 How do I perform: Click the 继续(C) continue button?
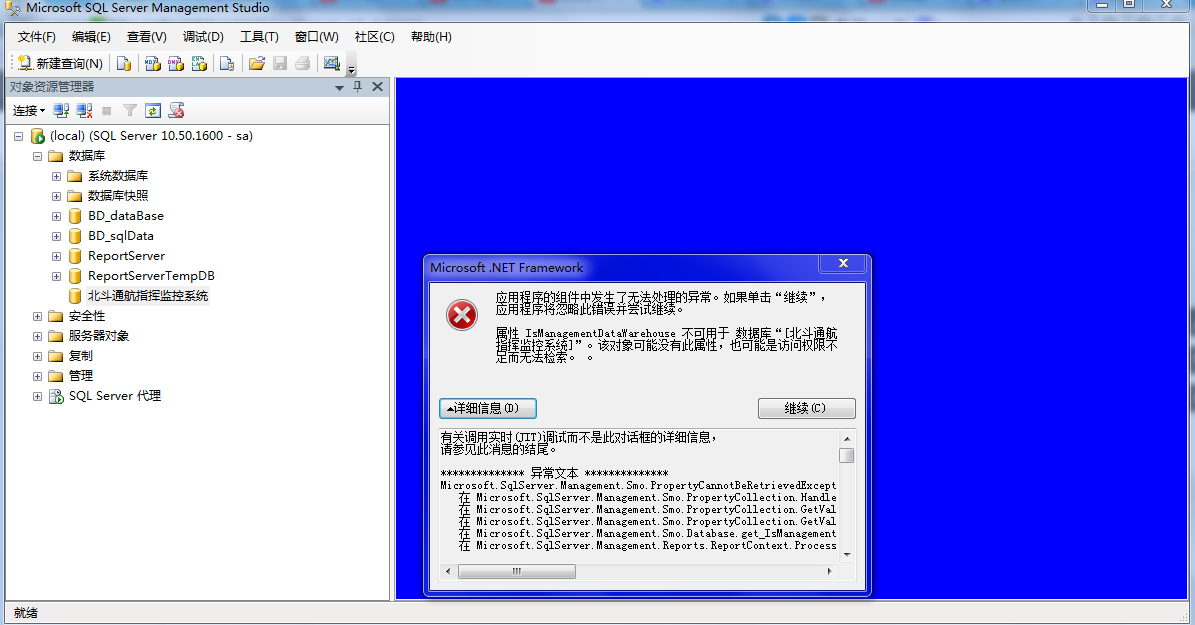[806, 409]
